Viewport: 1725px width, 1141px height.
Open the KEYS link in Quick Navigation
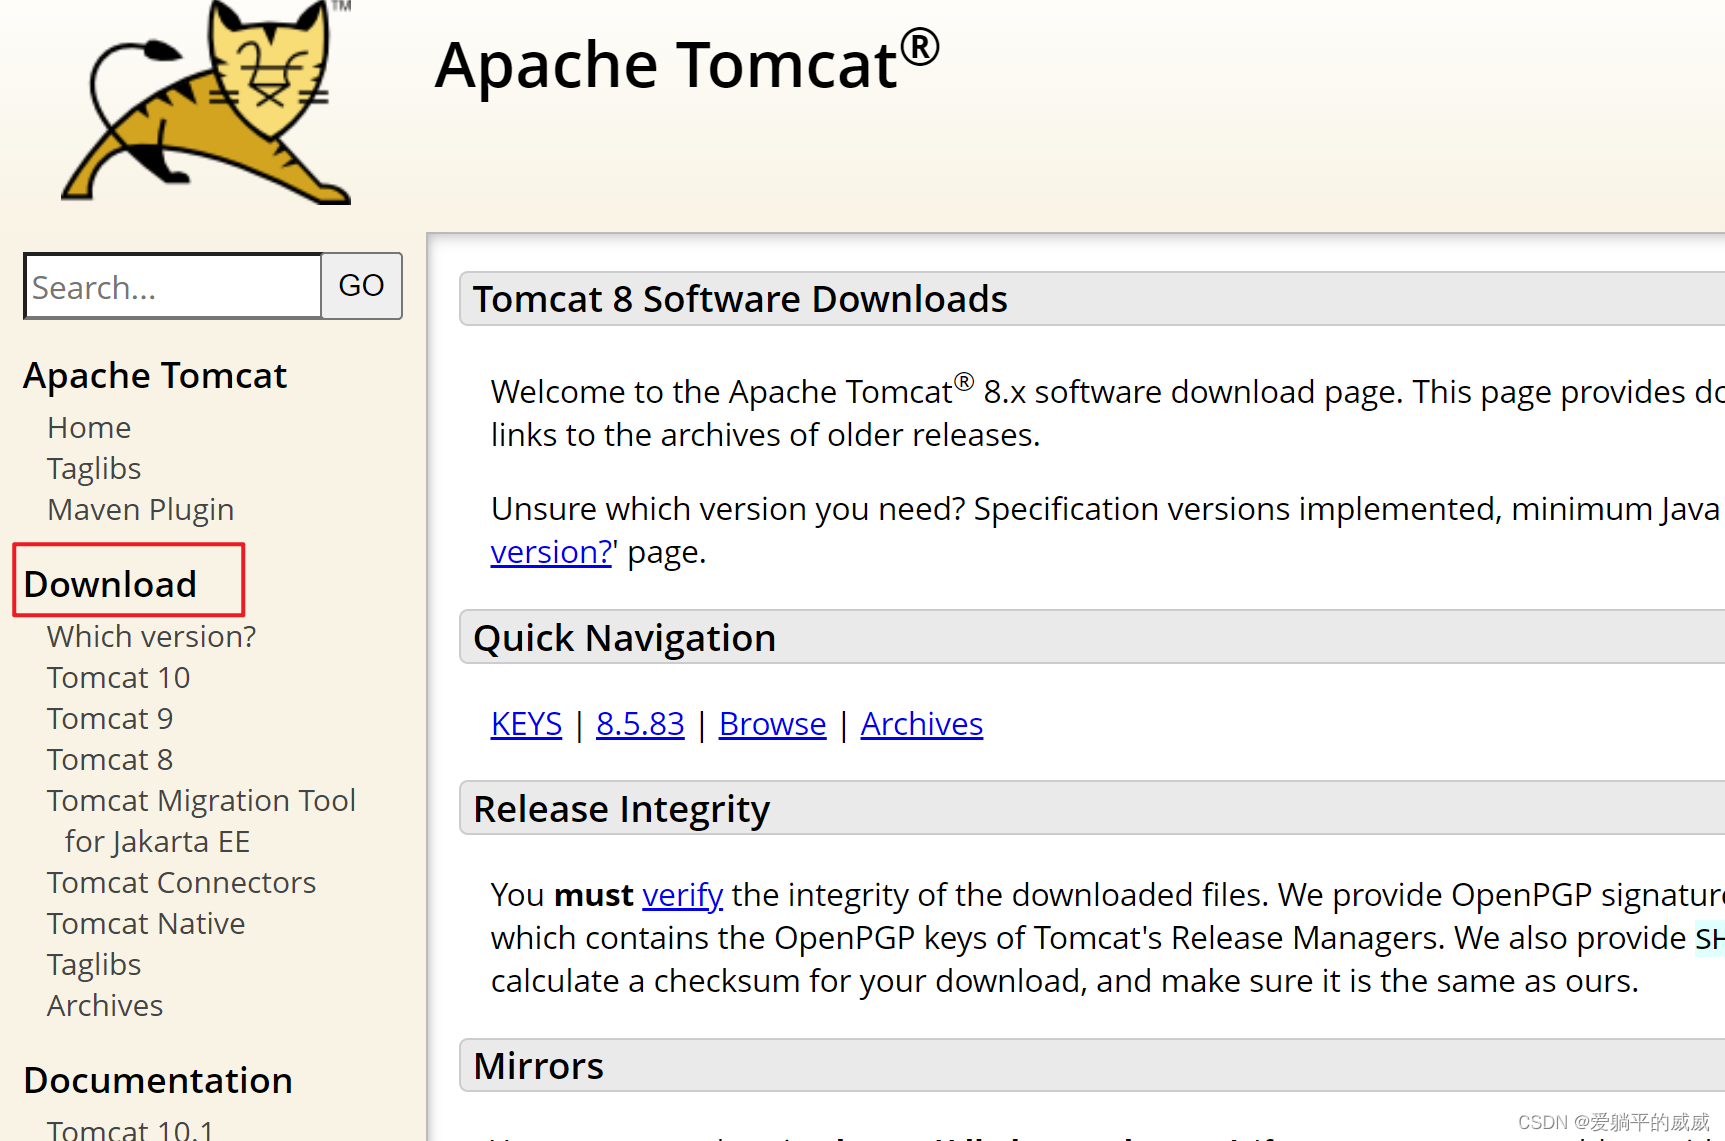click(525, 723)
